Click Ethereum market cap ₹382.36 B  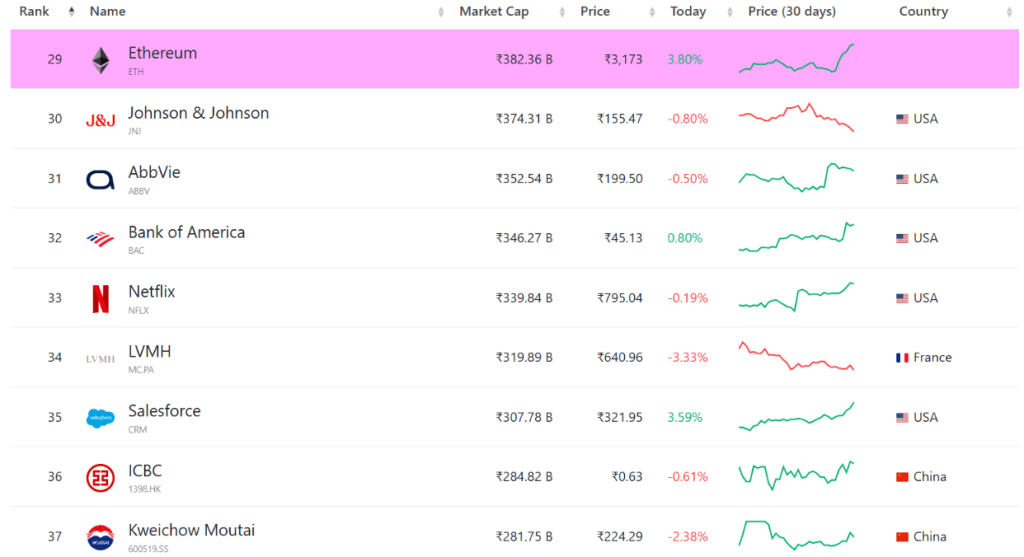[x=524, y=59]
